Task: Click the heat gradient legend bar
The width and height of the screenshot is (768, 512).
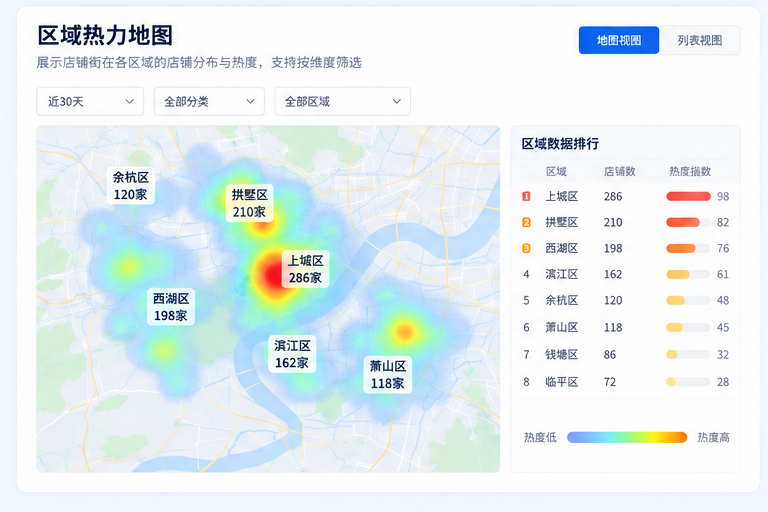Action: pos(627,438)
